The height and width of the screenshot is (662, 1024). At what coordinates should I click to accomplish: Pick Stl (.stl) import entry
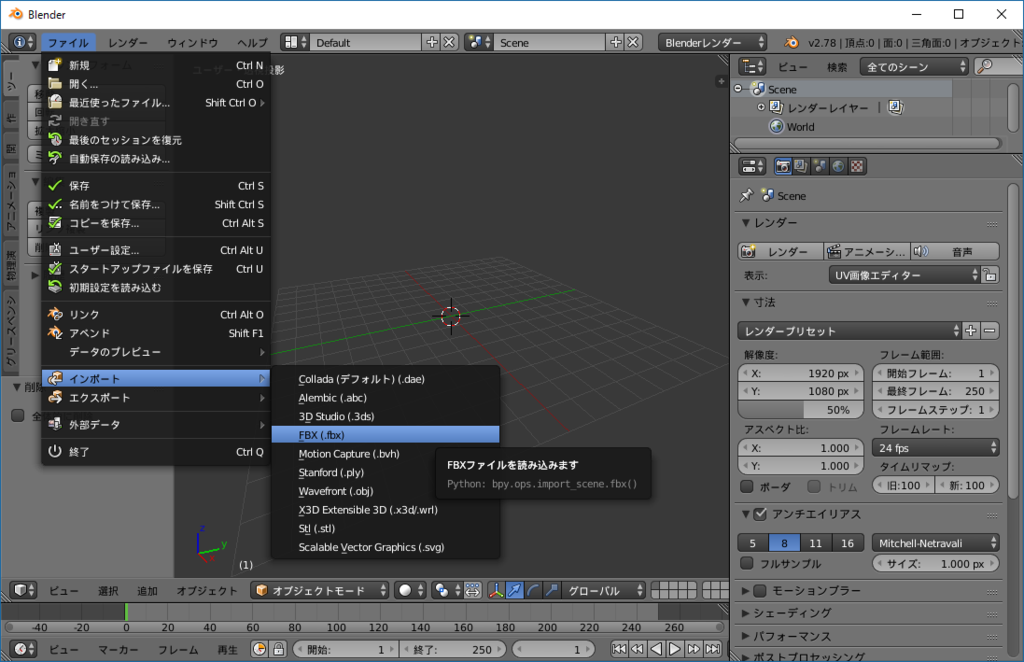point(385,528)
